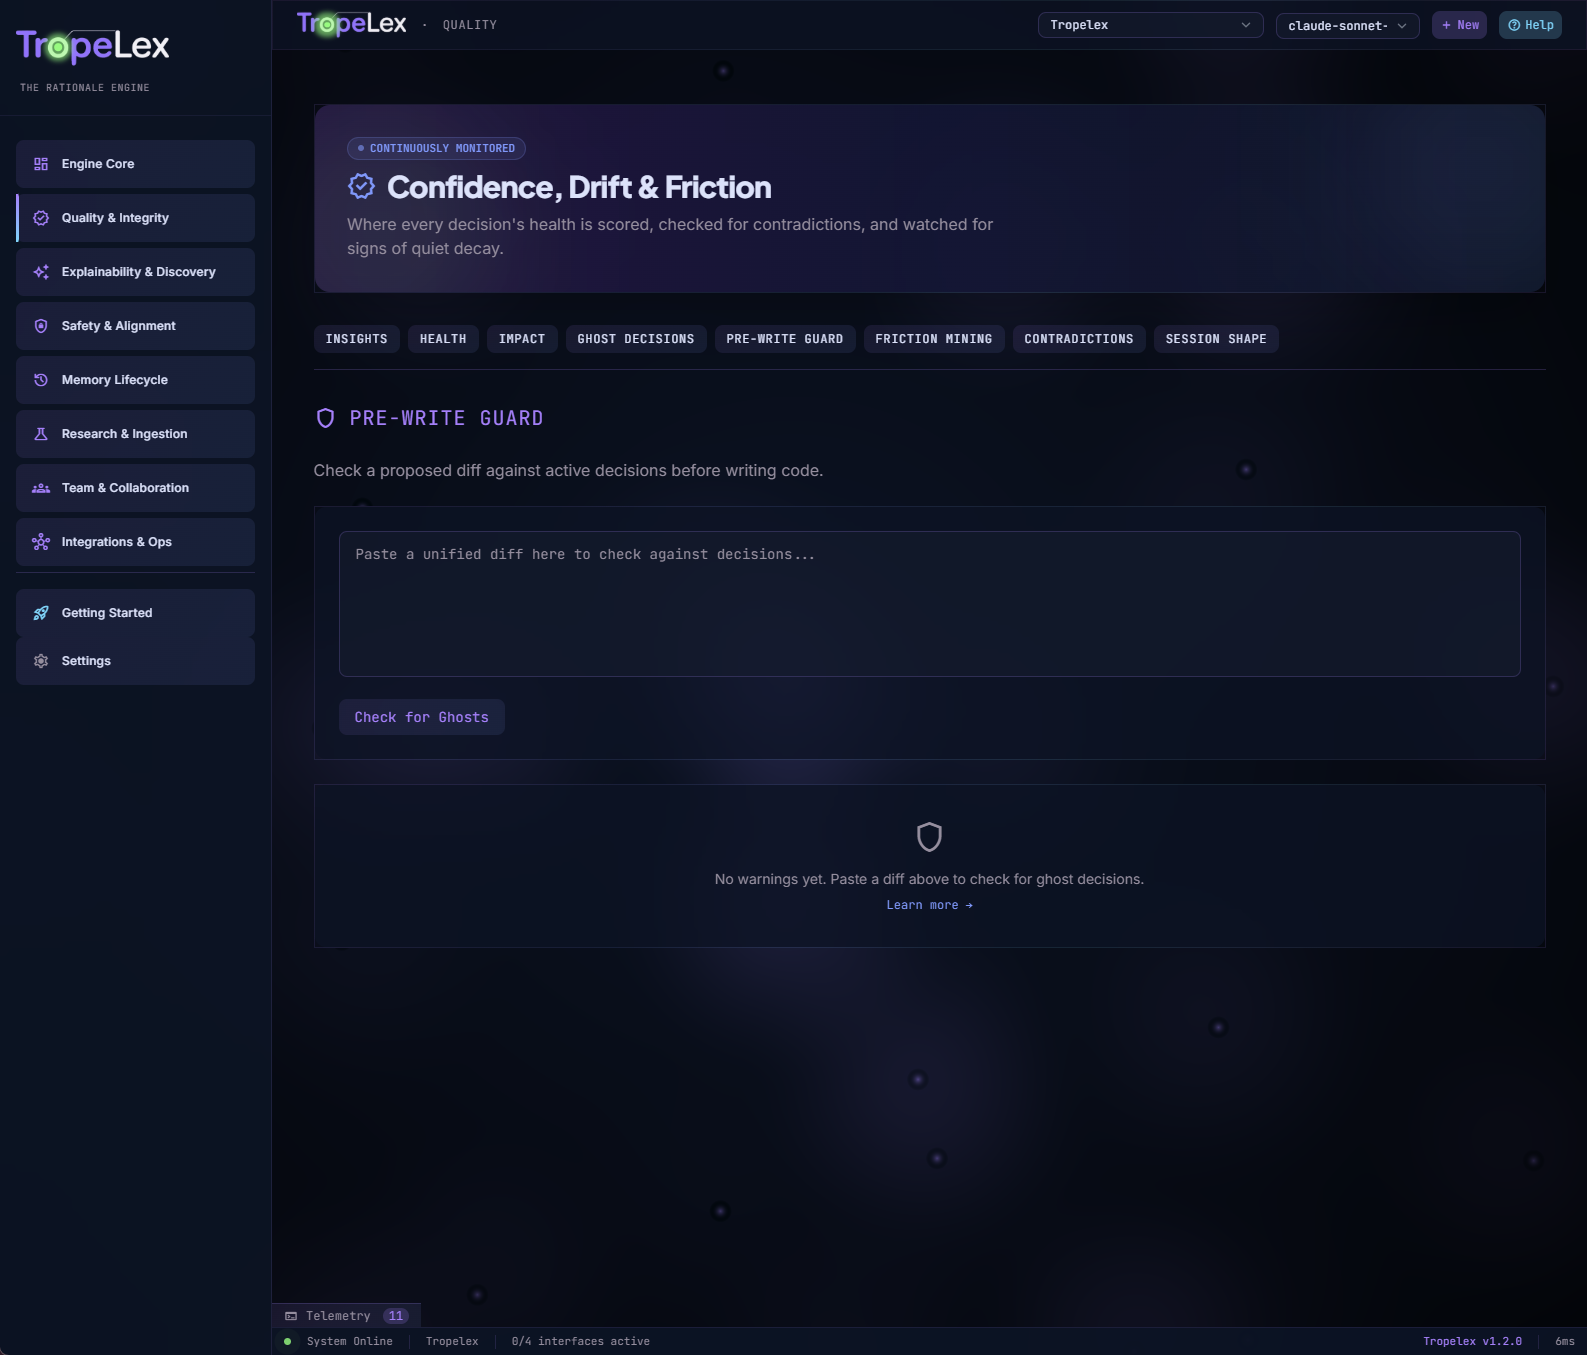Select the Ghost Decisions tab

point(636,339)
